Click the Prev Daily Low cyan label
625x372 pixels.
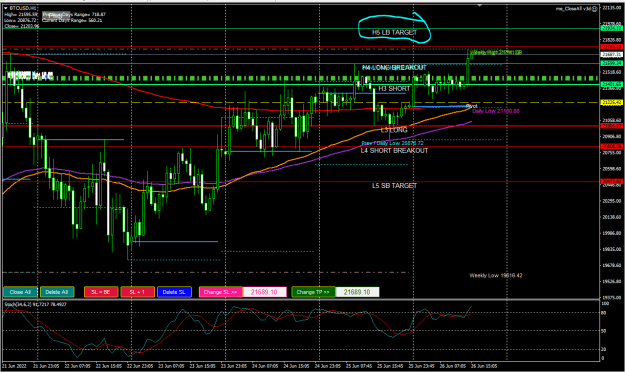[392, 143]
